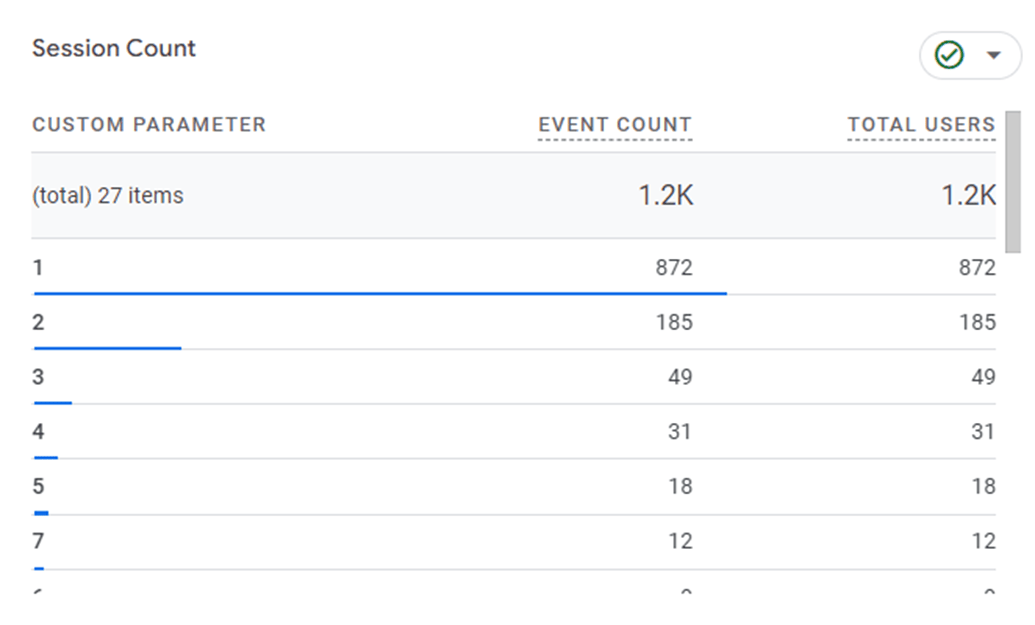Screen dimensions: 1035x625
Task: Click the blue bar under row 2
Action: 107,347
